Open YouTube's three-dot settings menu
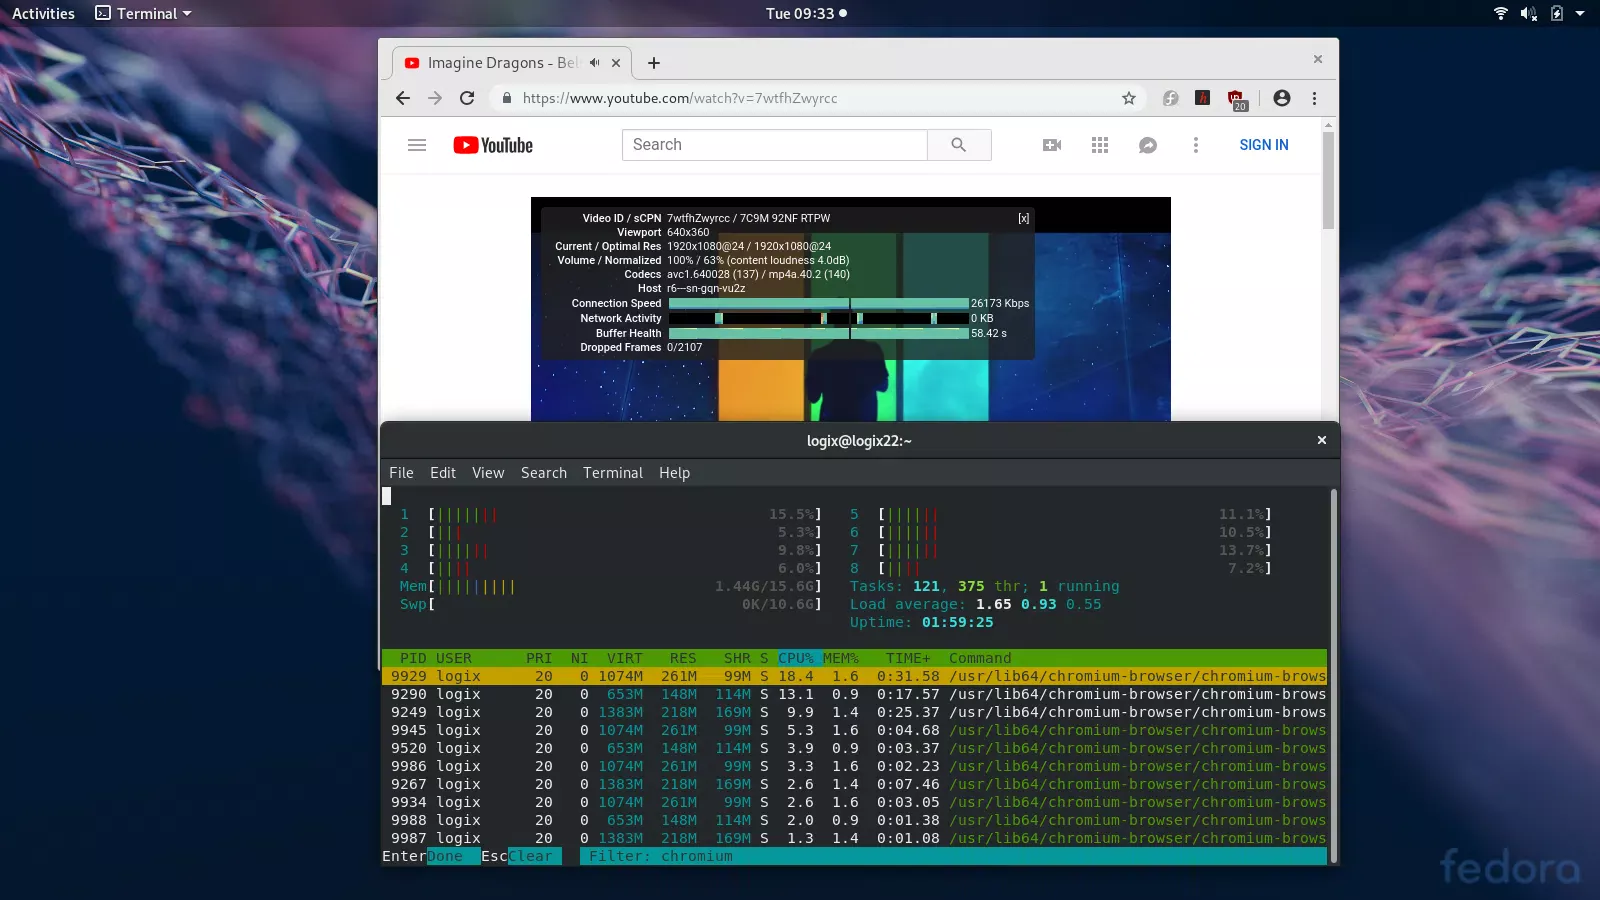 [x=1196, y=145]
